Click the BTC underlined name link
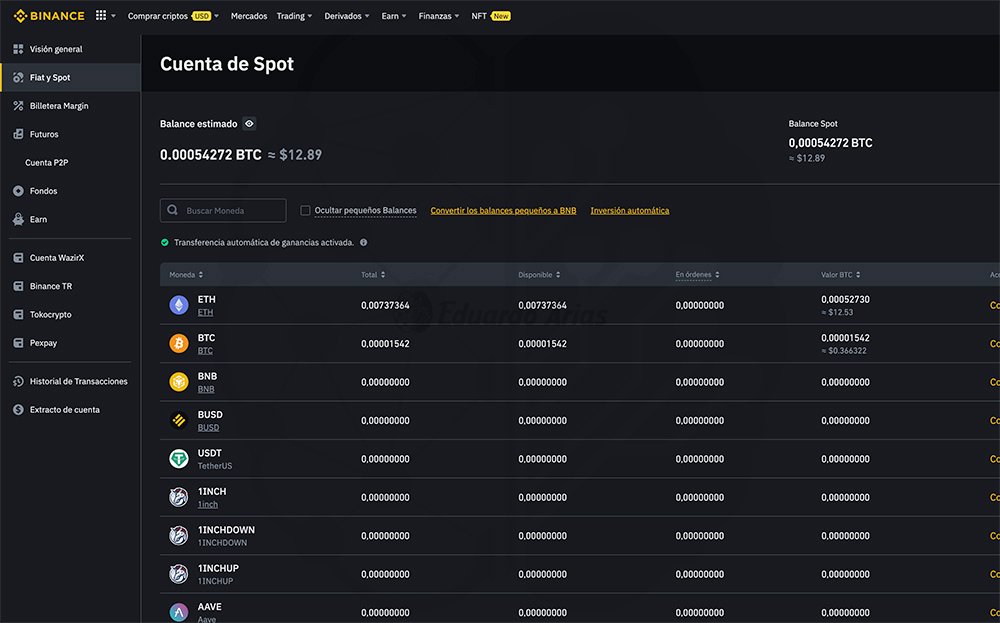1000x623 pixels. 205,351
